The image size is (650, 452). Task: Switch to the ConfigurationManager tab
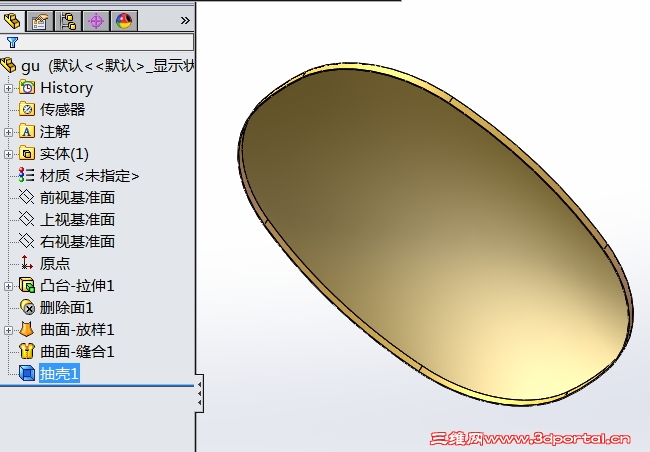coord(68,21)
